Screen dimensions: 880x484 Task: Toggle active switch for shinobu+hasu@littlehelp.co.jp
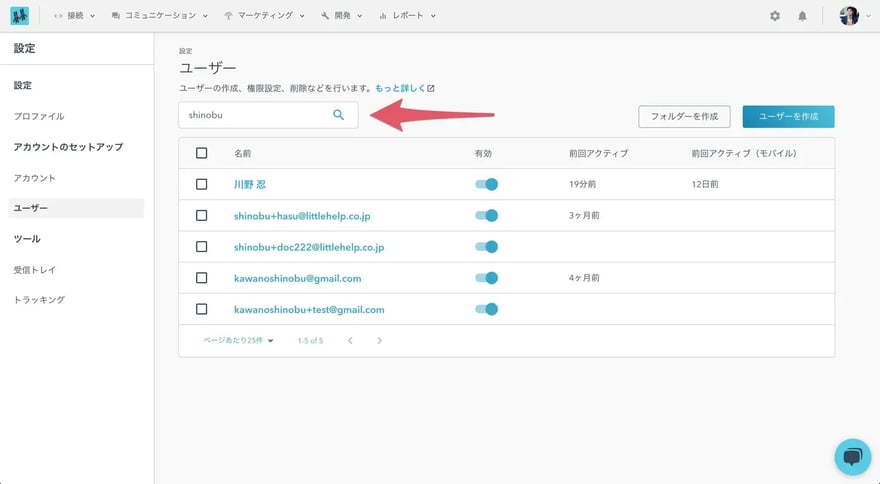pos(487,216)
